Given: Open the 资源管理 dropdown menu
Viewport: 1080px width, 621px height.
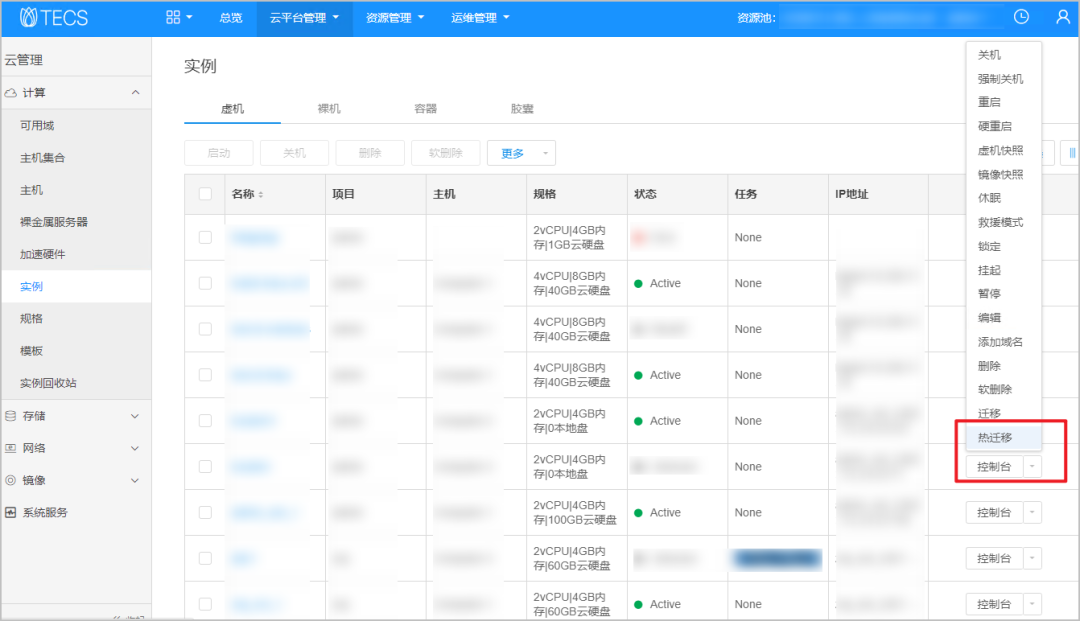Looking at the screenshot, I should [x=395, y=18].
